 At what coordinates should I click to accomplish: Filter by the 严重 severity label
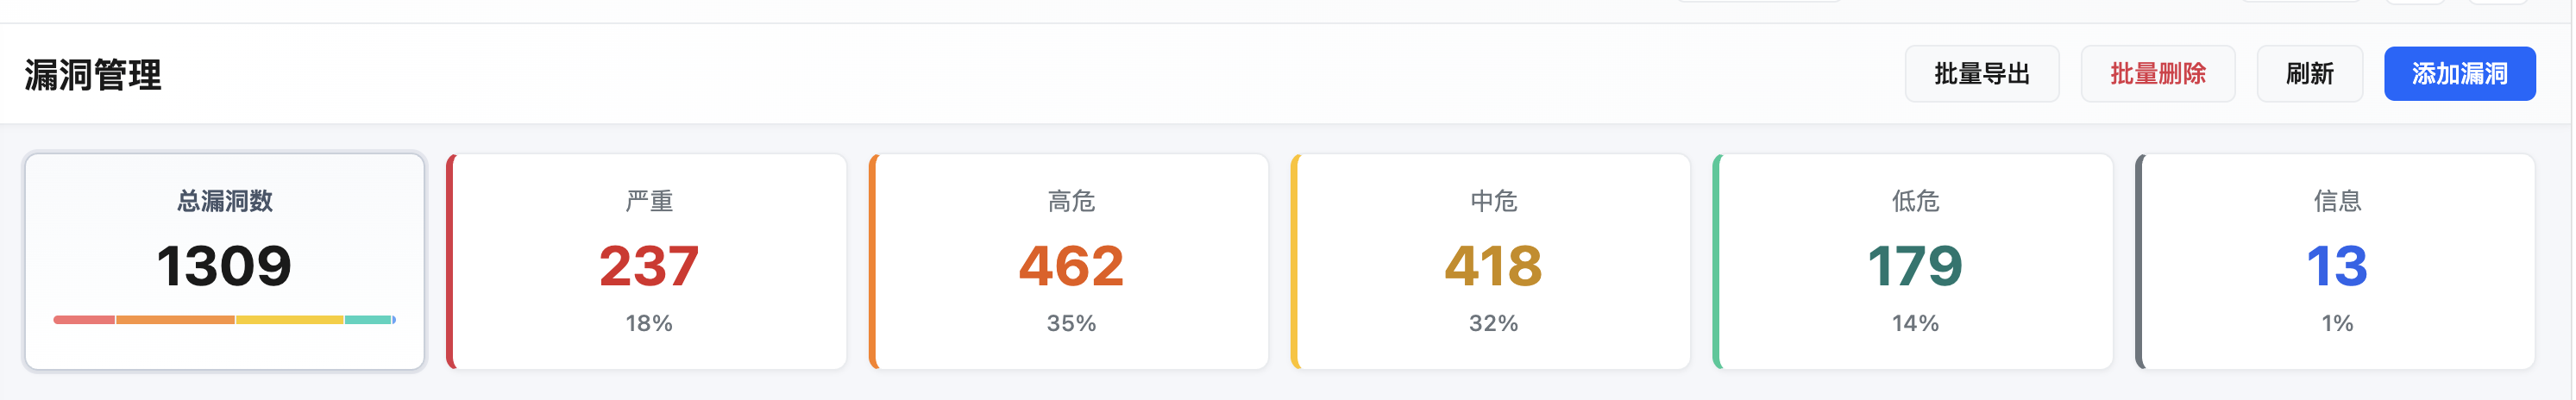(649, 201)
